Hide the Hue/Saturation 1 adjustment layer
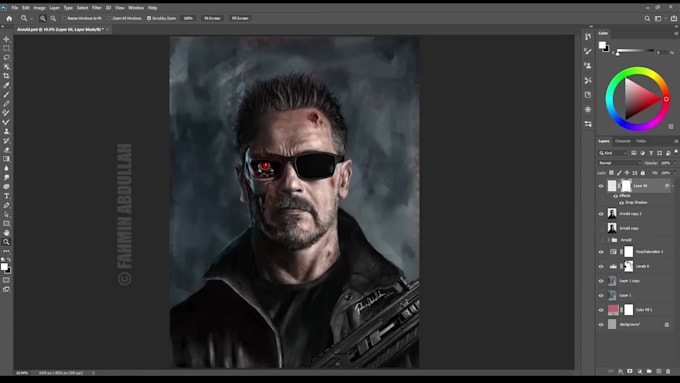This screenshot has height=383, width=680. click(601, 252)
